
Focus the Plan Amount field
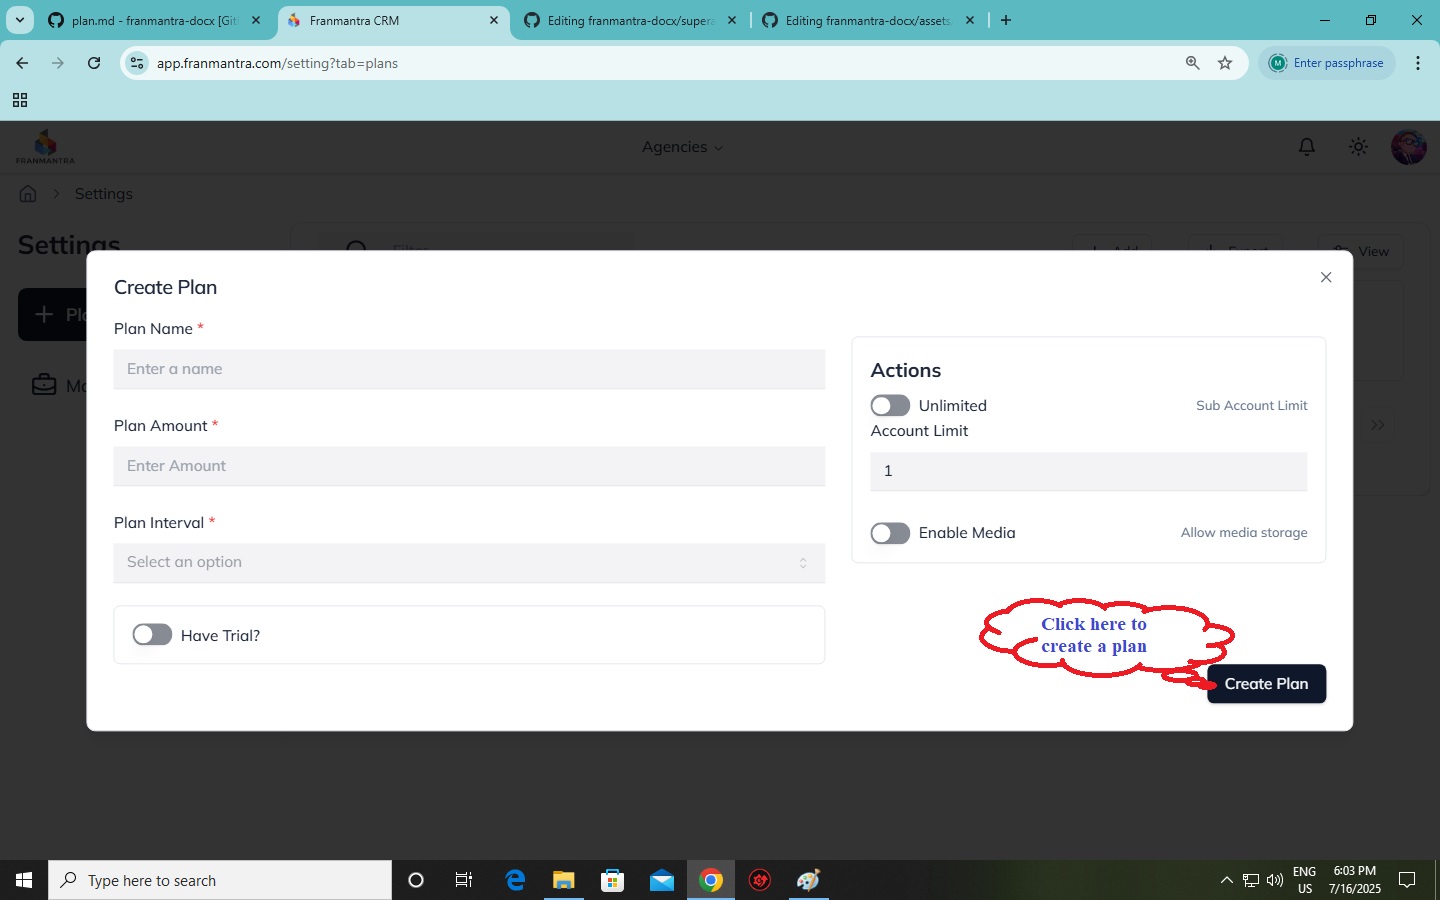coord(469,466)
